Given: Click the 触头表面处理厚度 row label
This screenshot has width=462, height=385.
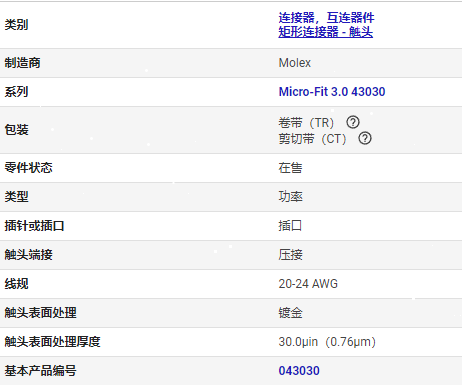Looking at the screenshot, I should click(52, 342).
